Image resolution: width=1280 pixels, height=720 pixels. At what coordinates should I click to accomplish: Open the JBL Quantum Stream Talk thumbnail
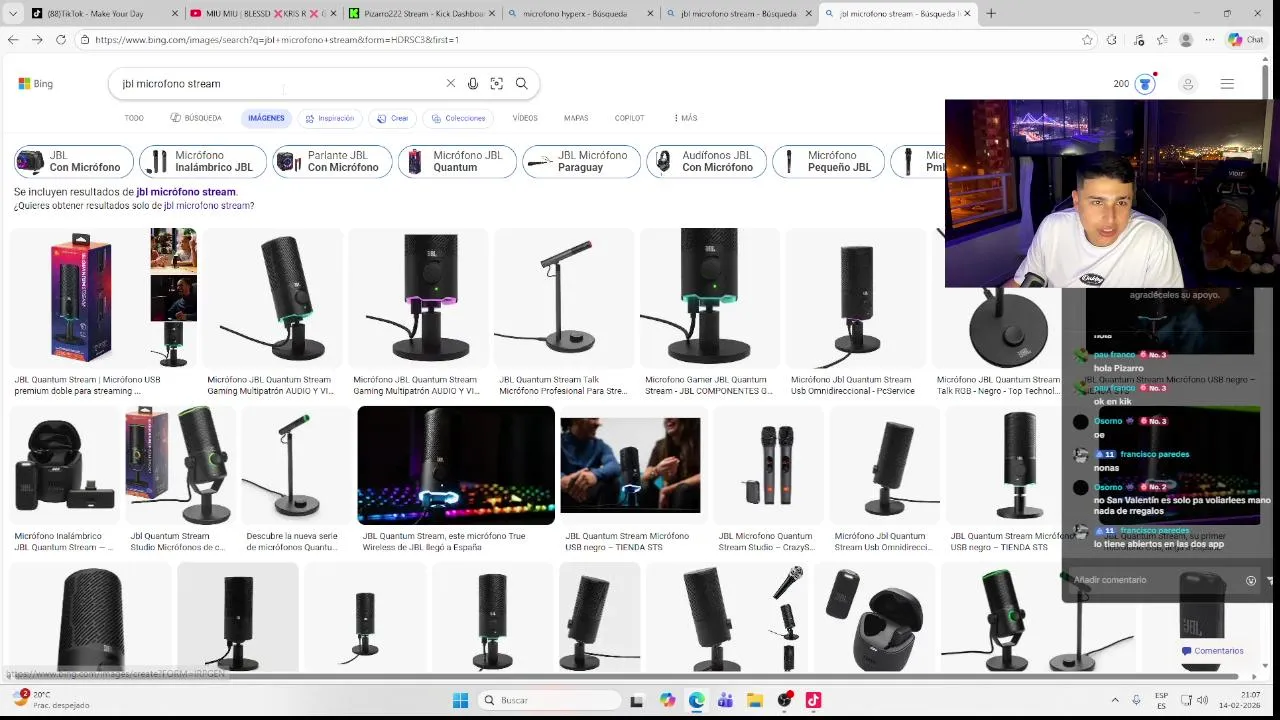(565, 297)
